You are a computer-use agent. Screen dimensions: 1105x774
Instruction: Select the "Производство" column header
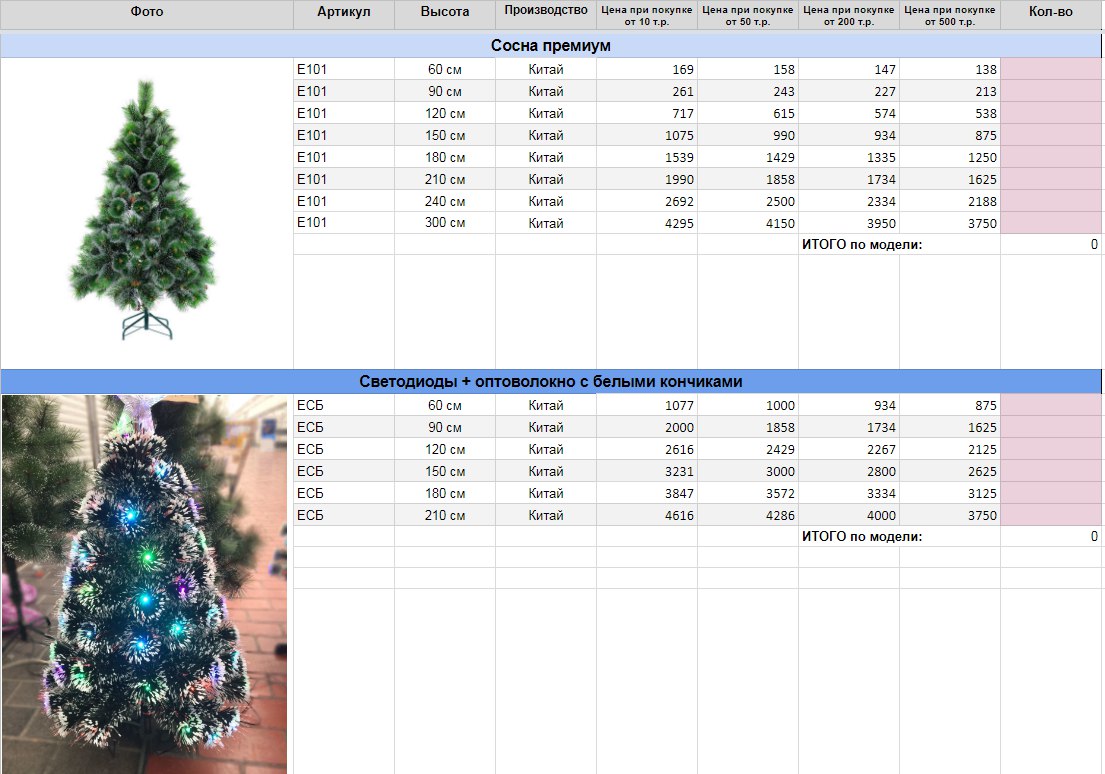[x=545, y=12]
